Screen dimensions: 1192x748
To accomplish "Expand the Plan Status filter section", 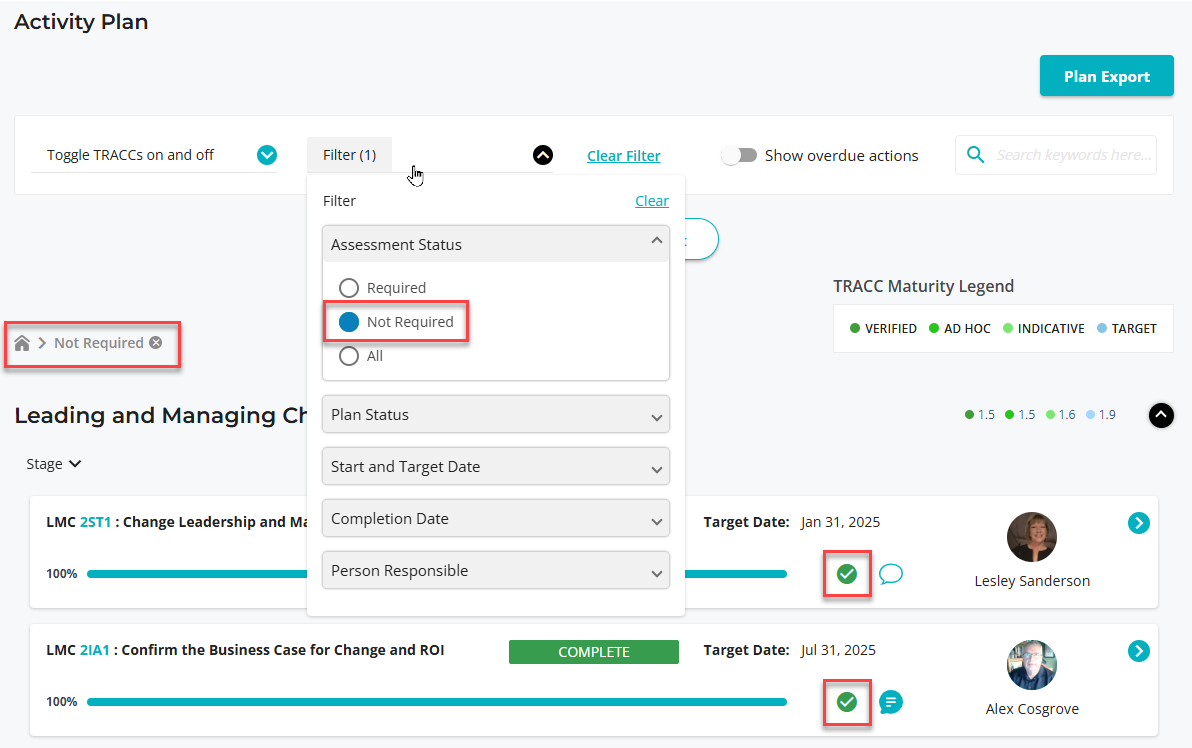I will (496, 415).
